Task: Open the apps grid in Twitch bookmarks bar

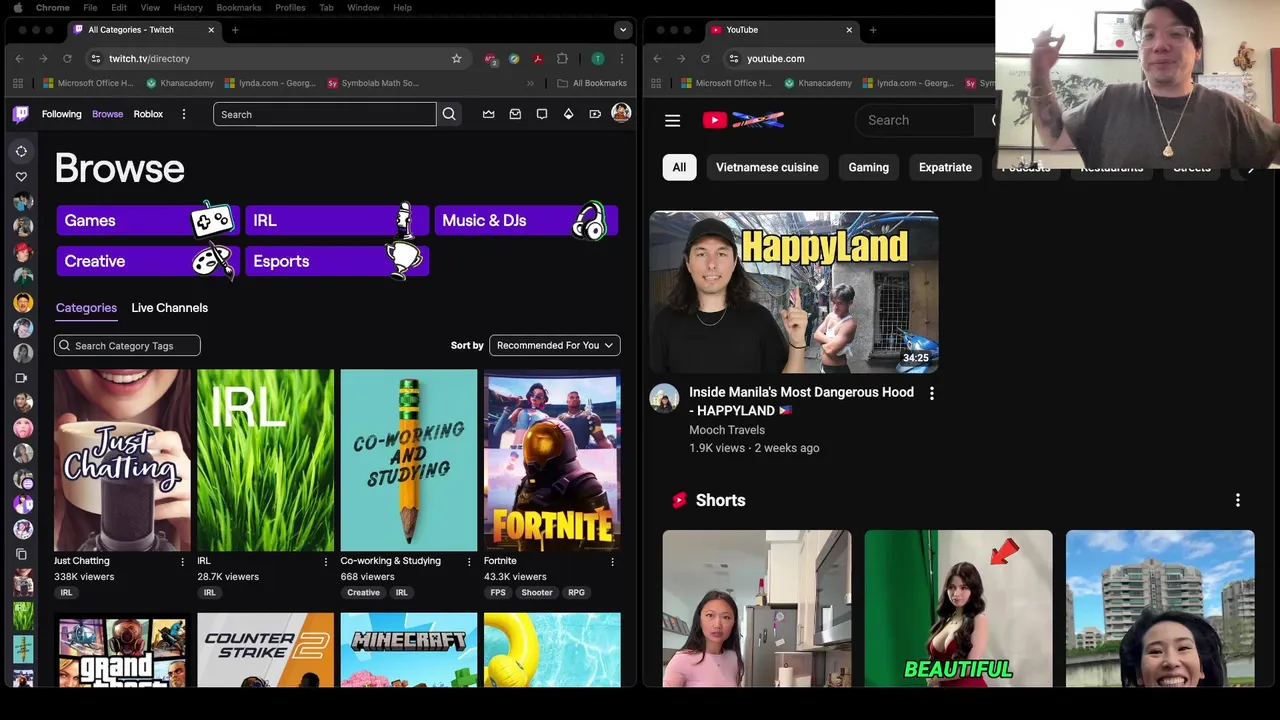Action: 19,83
